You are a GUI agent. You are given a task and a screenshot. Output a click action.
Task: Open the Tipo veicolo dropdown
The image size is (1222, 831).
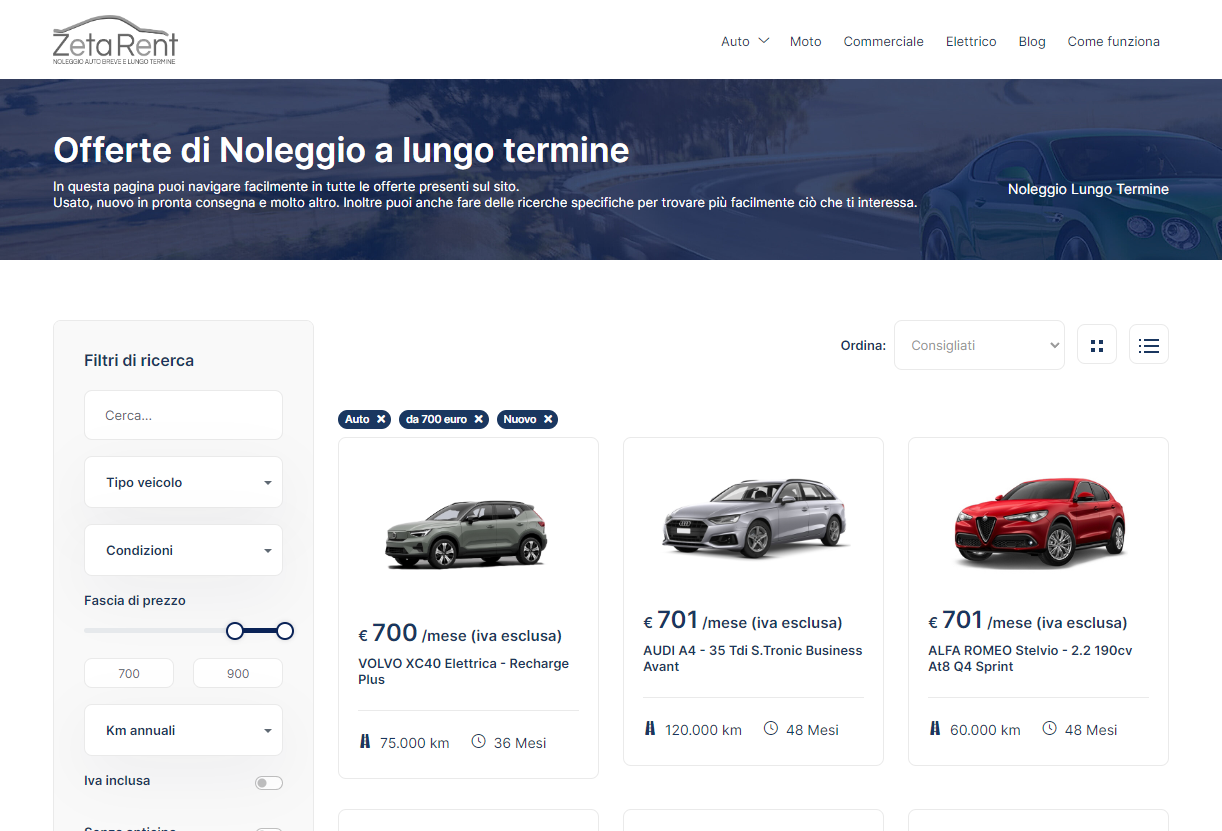183,482
